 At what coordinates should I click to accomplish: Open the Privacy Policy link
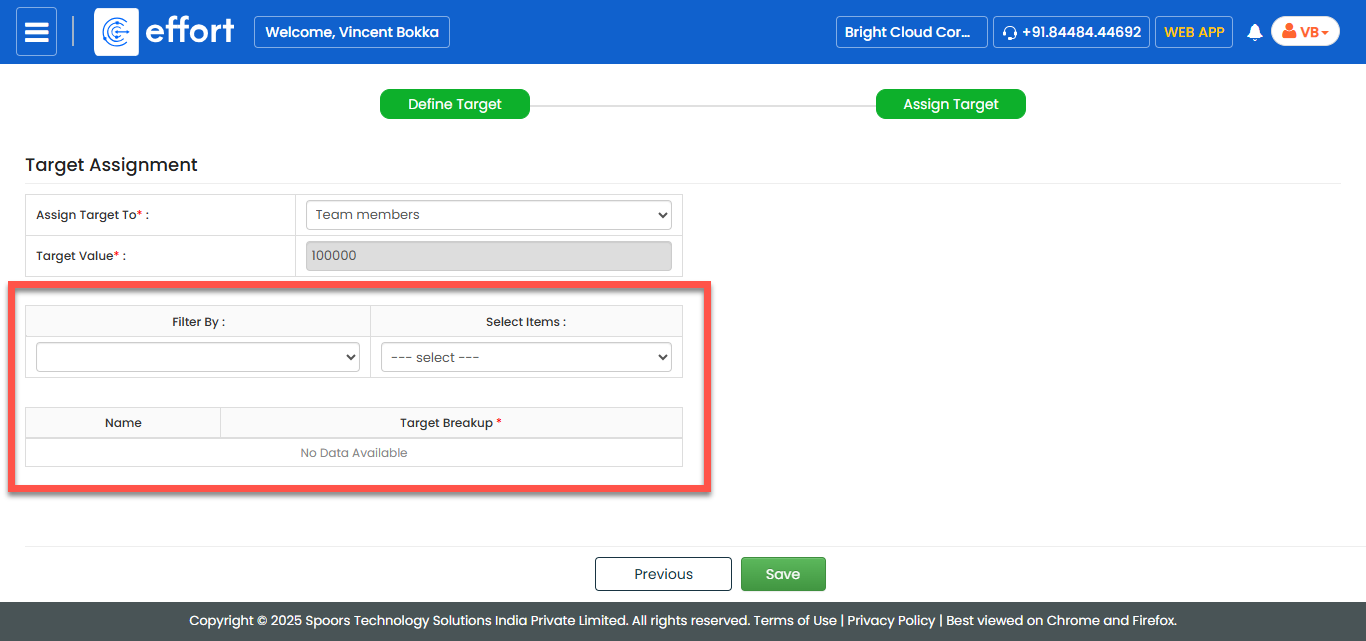(891, 620)
